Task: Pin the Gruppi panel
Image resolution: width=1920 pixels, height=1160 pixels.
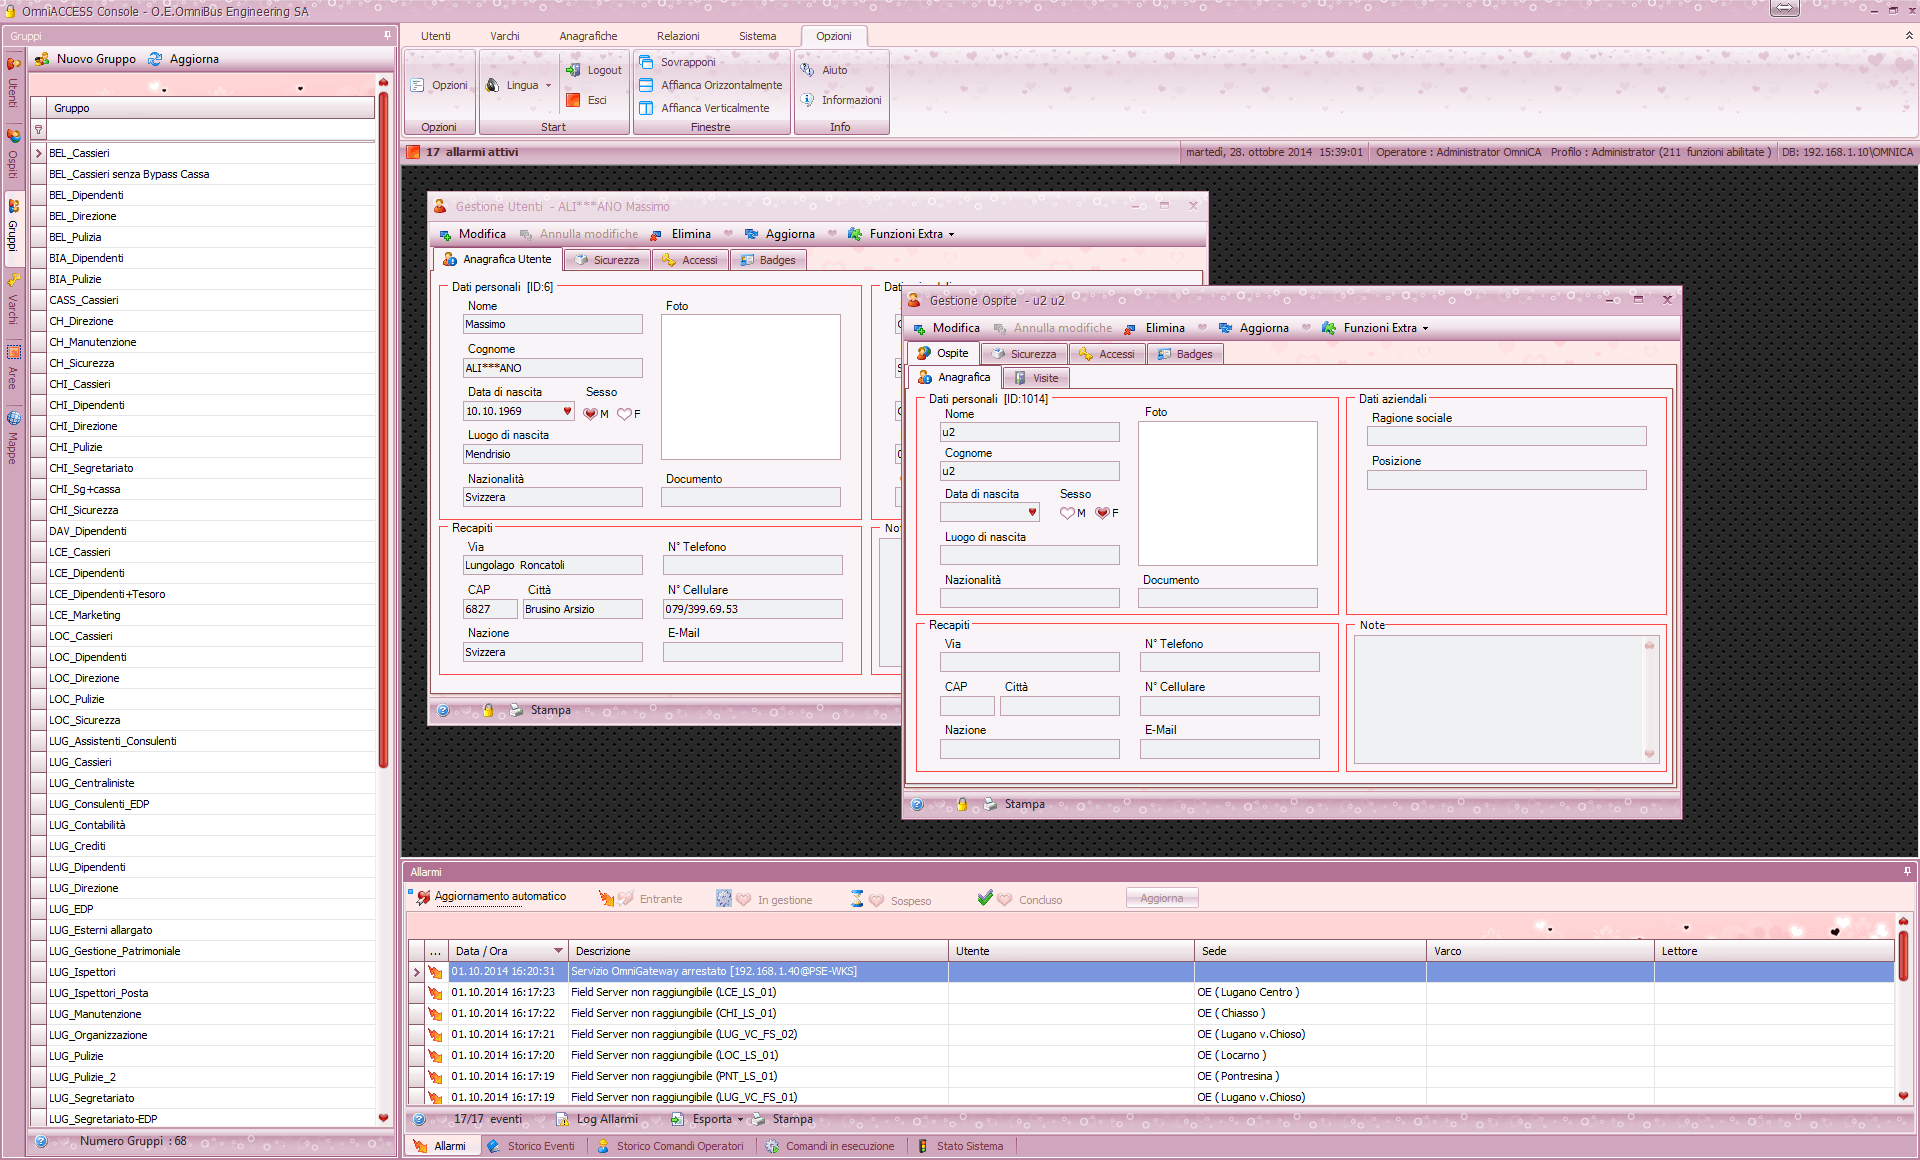Action: (388, 35)
